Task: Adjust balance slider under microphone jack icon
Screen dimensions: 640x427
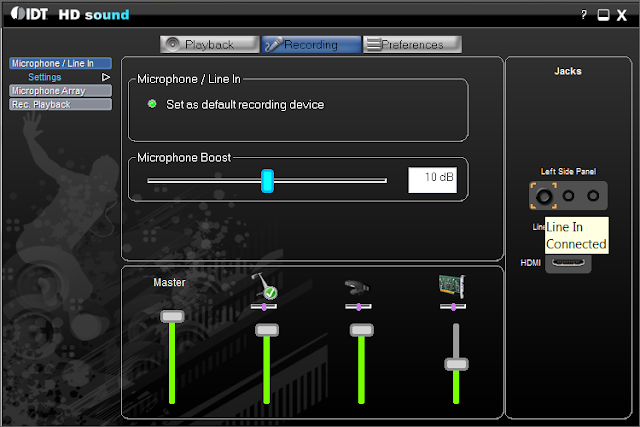Action: click(264, 307)
